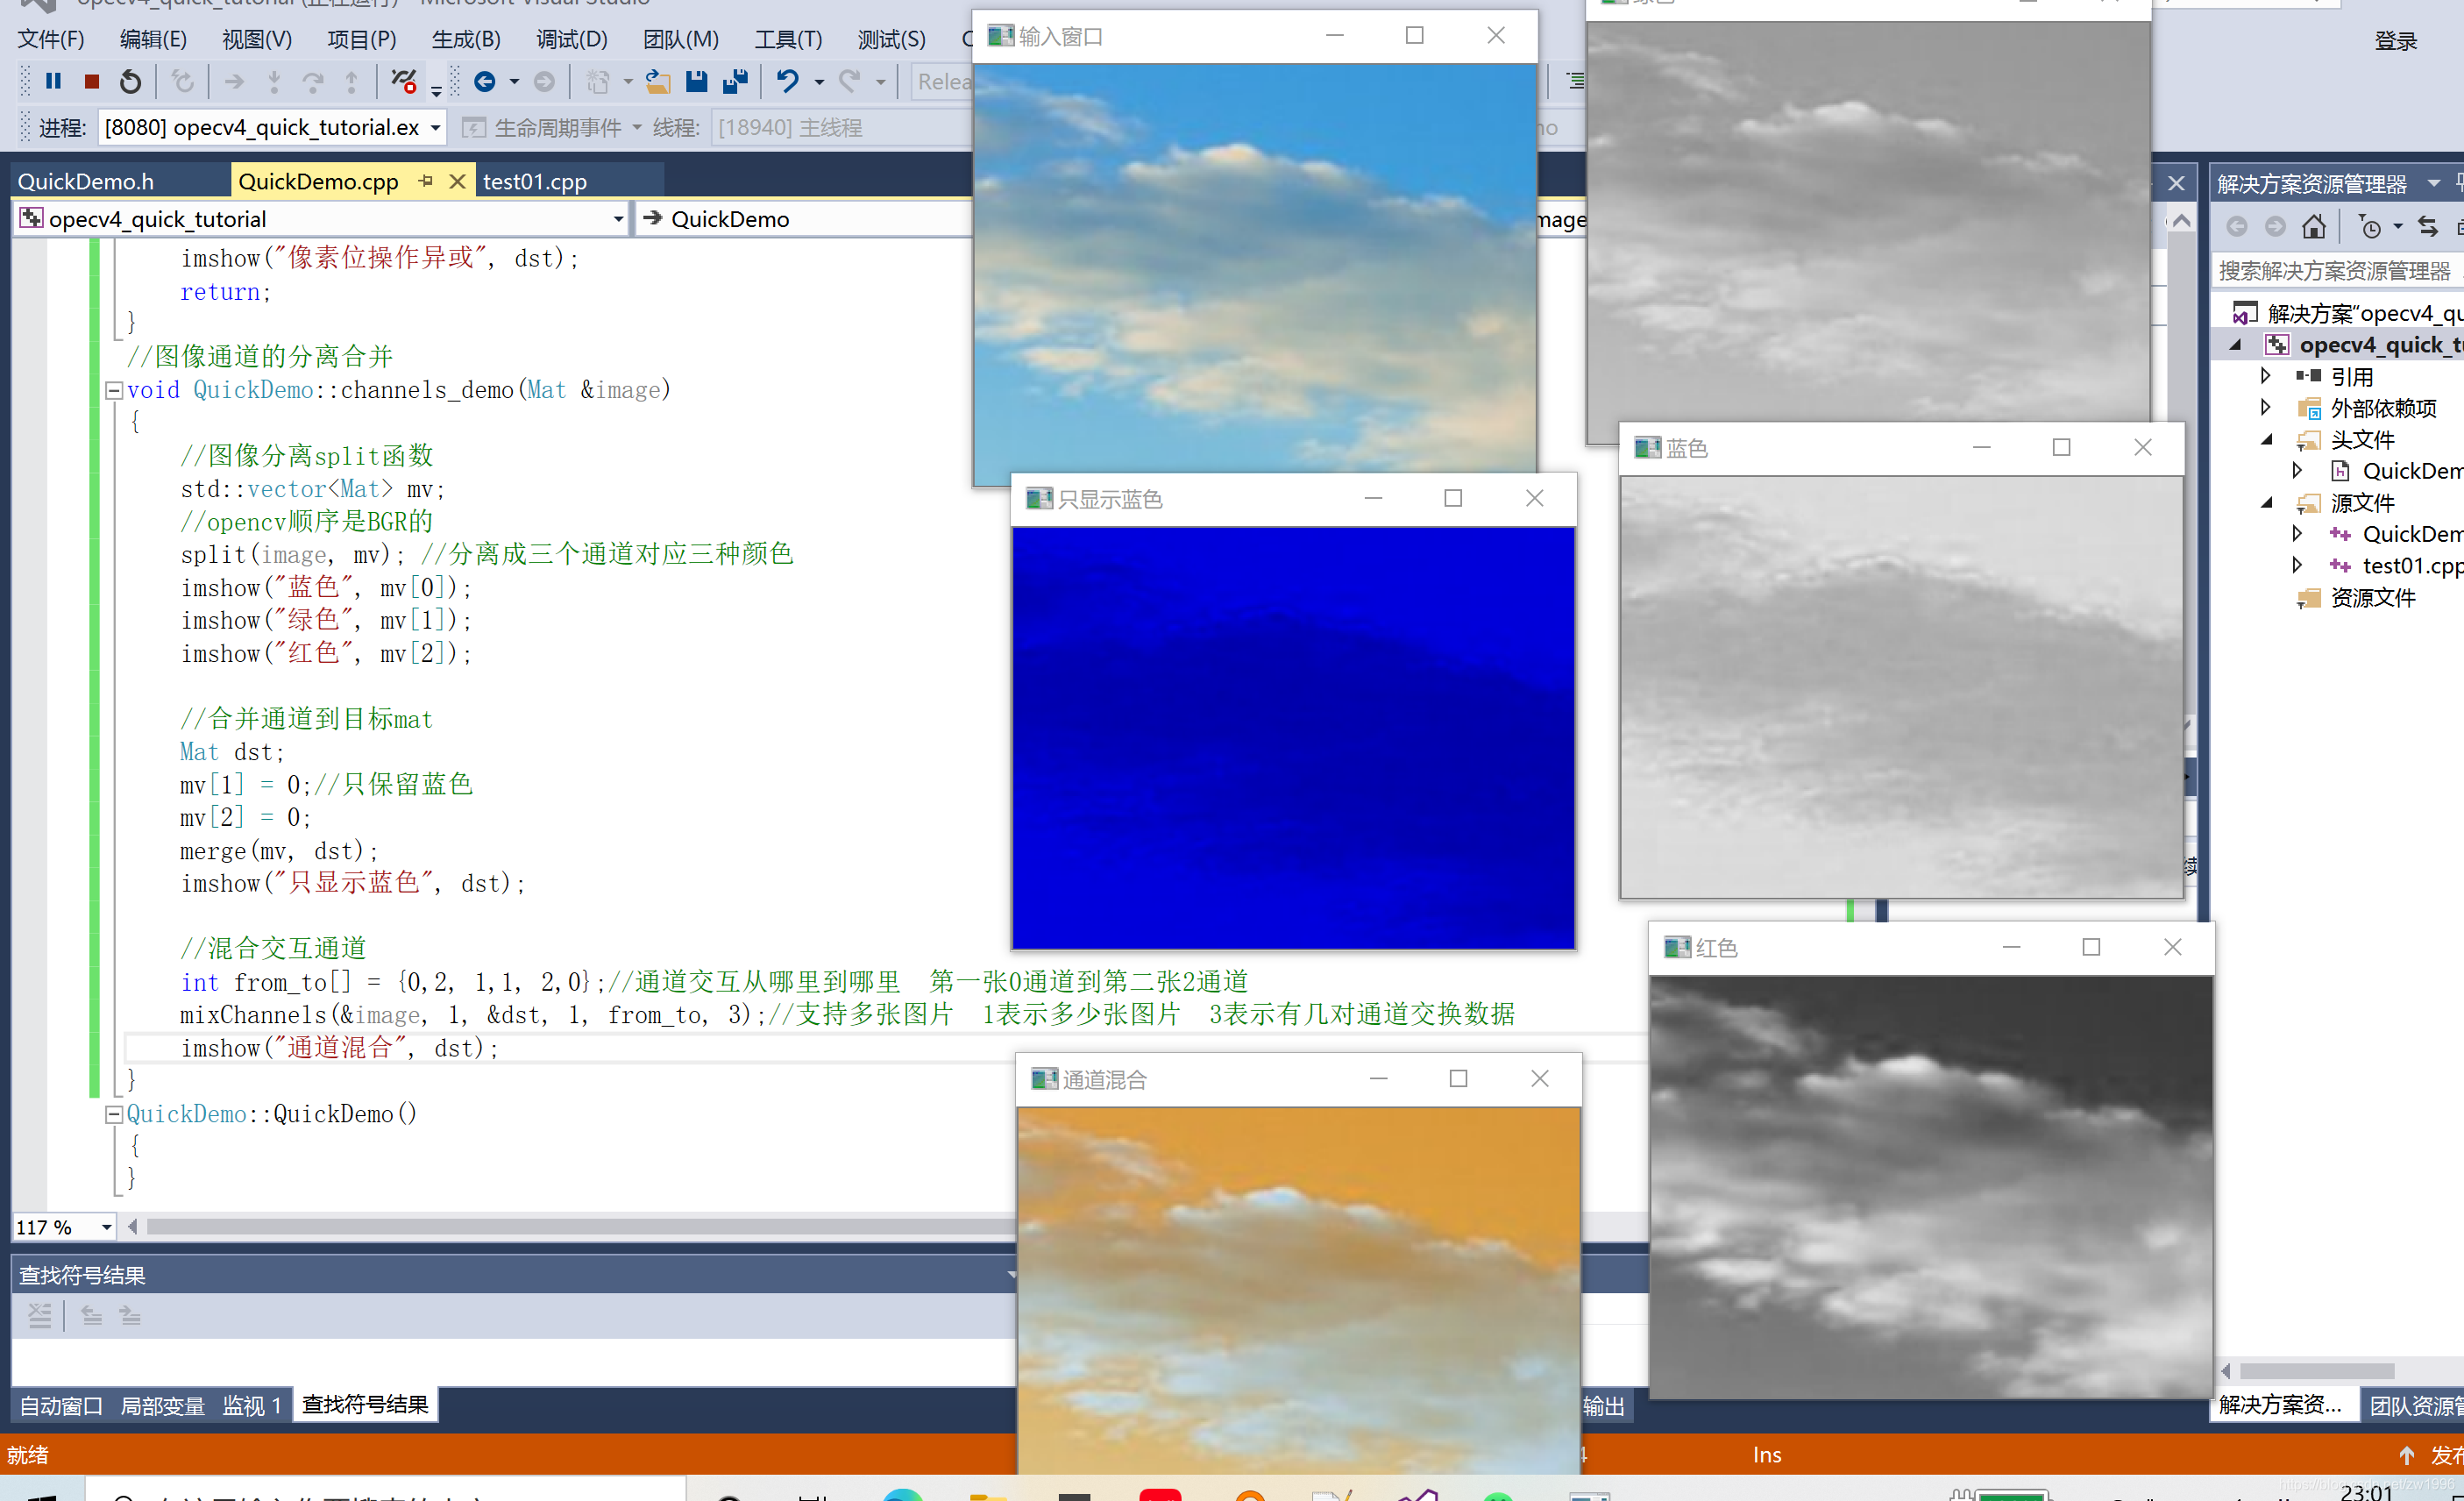Stop debugging using the red square icon
2464x1501 pixels.
[91, 81]
